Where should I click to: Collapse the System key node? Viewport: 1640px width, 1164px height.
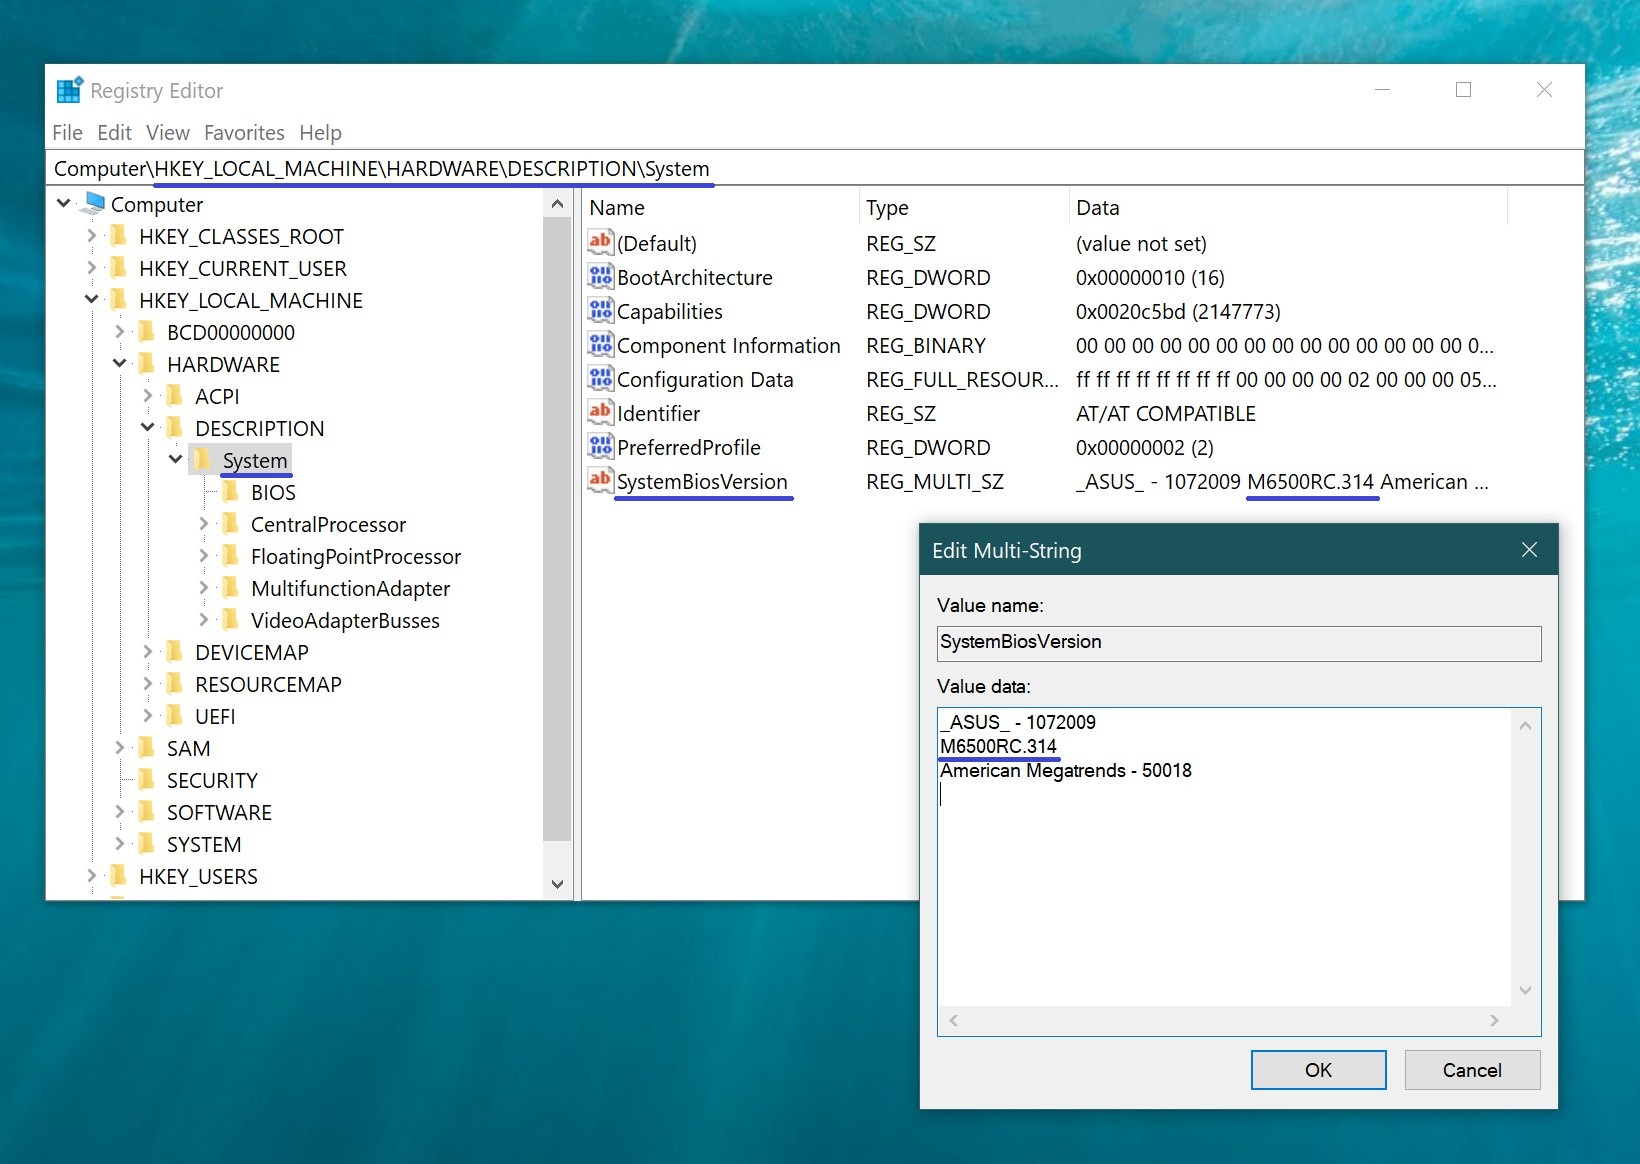tap(175, 460)
